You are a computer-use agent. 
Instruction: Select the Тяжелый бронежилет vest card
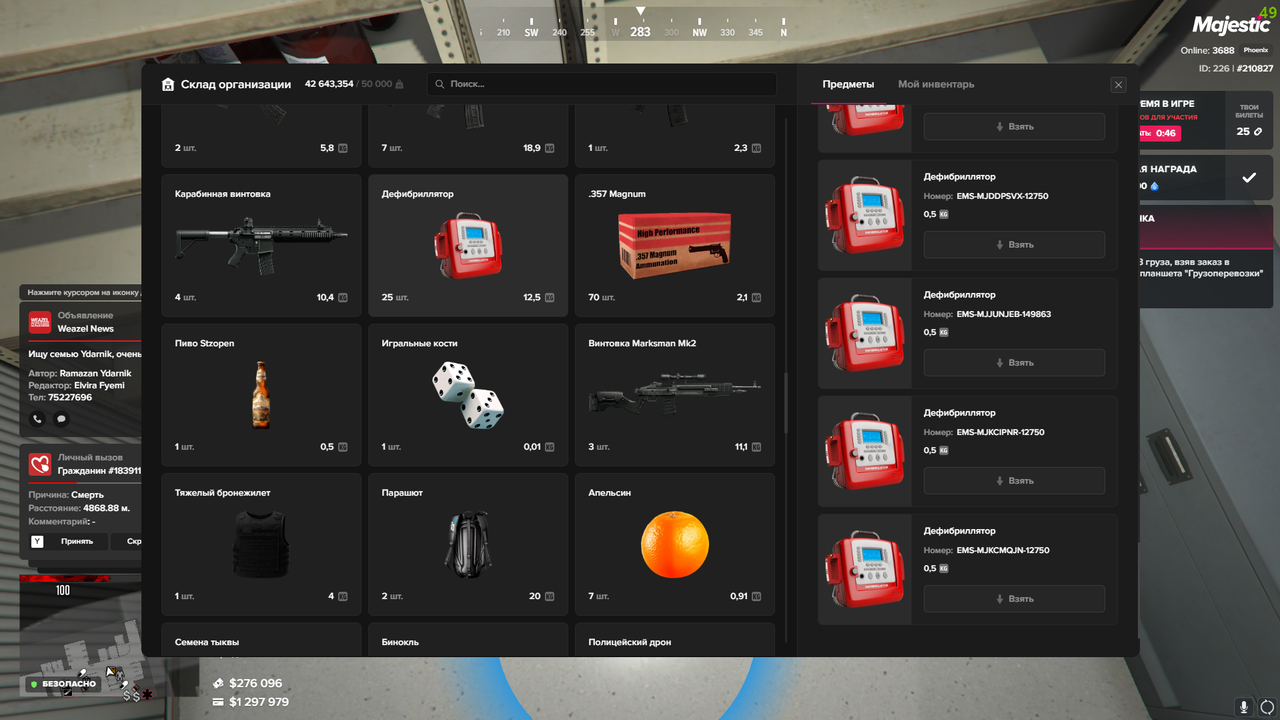pos(261,544)
